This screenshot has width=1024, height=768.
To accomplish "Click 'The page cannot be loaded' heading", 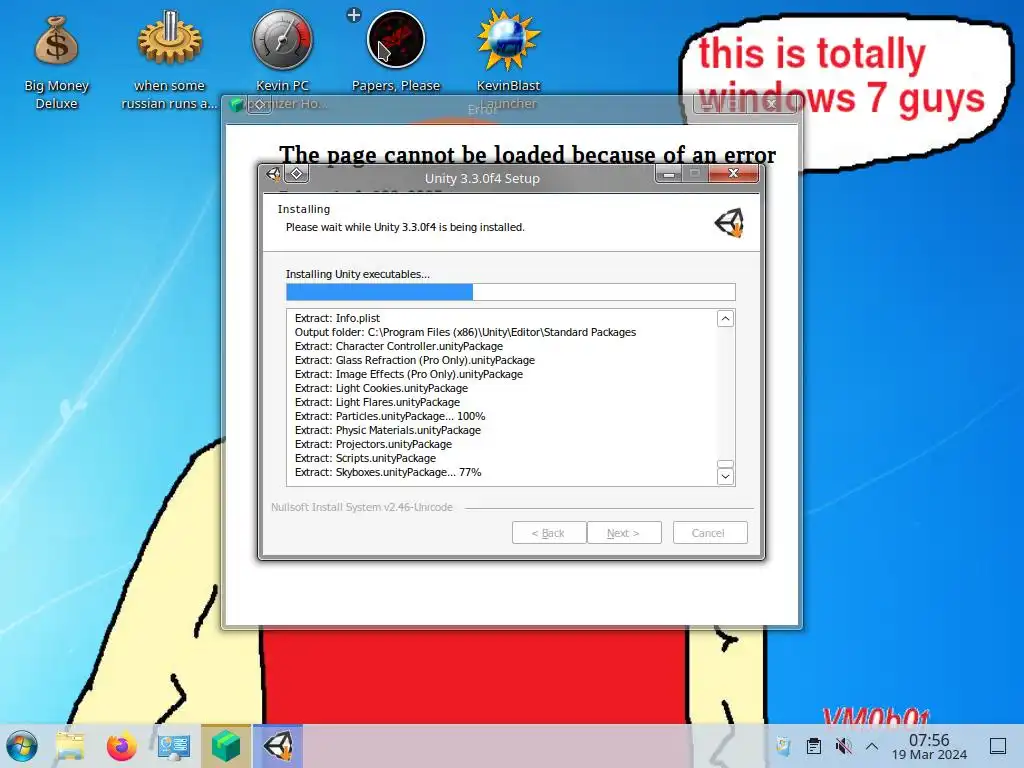I will tap(527, 155).
